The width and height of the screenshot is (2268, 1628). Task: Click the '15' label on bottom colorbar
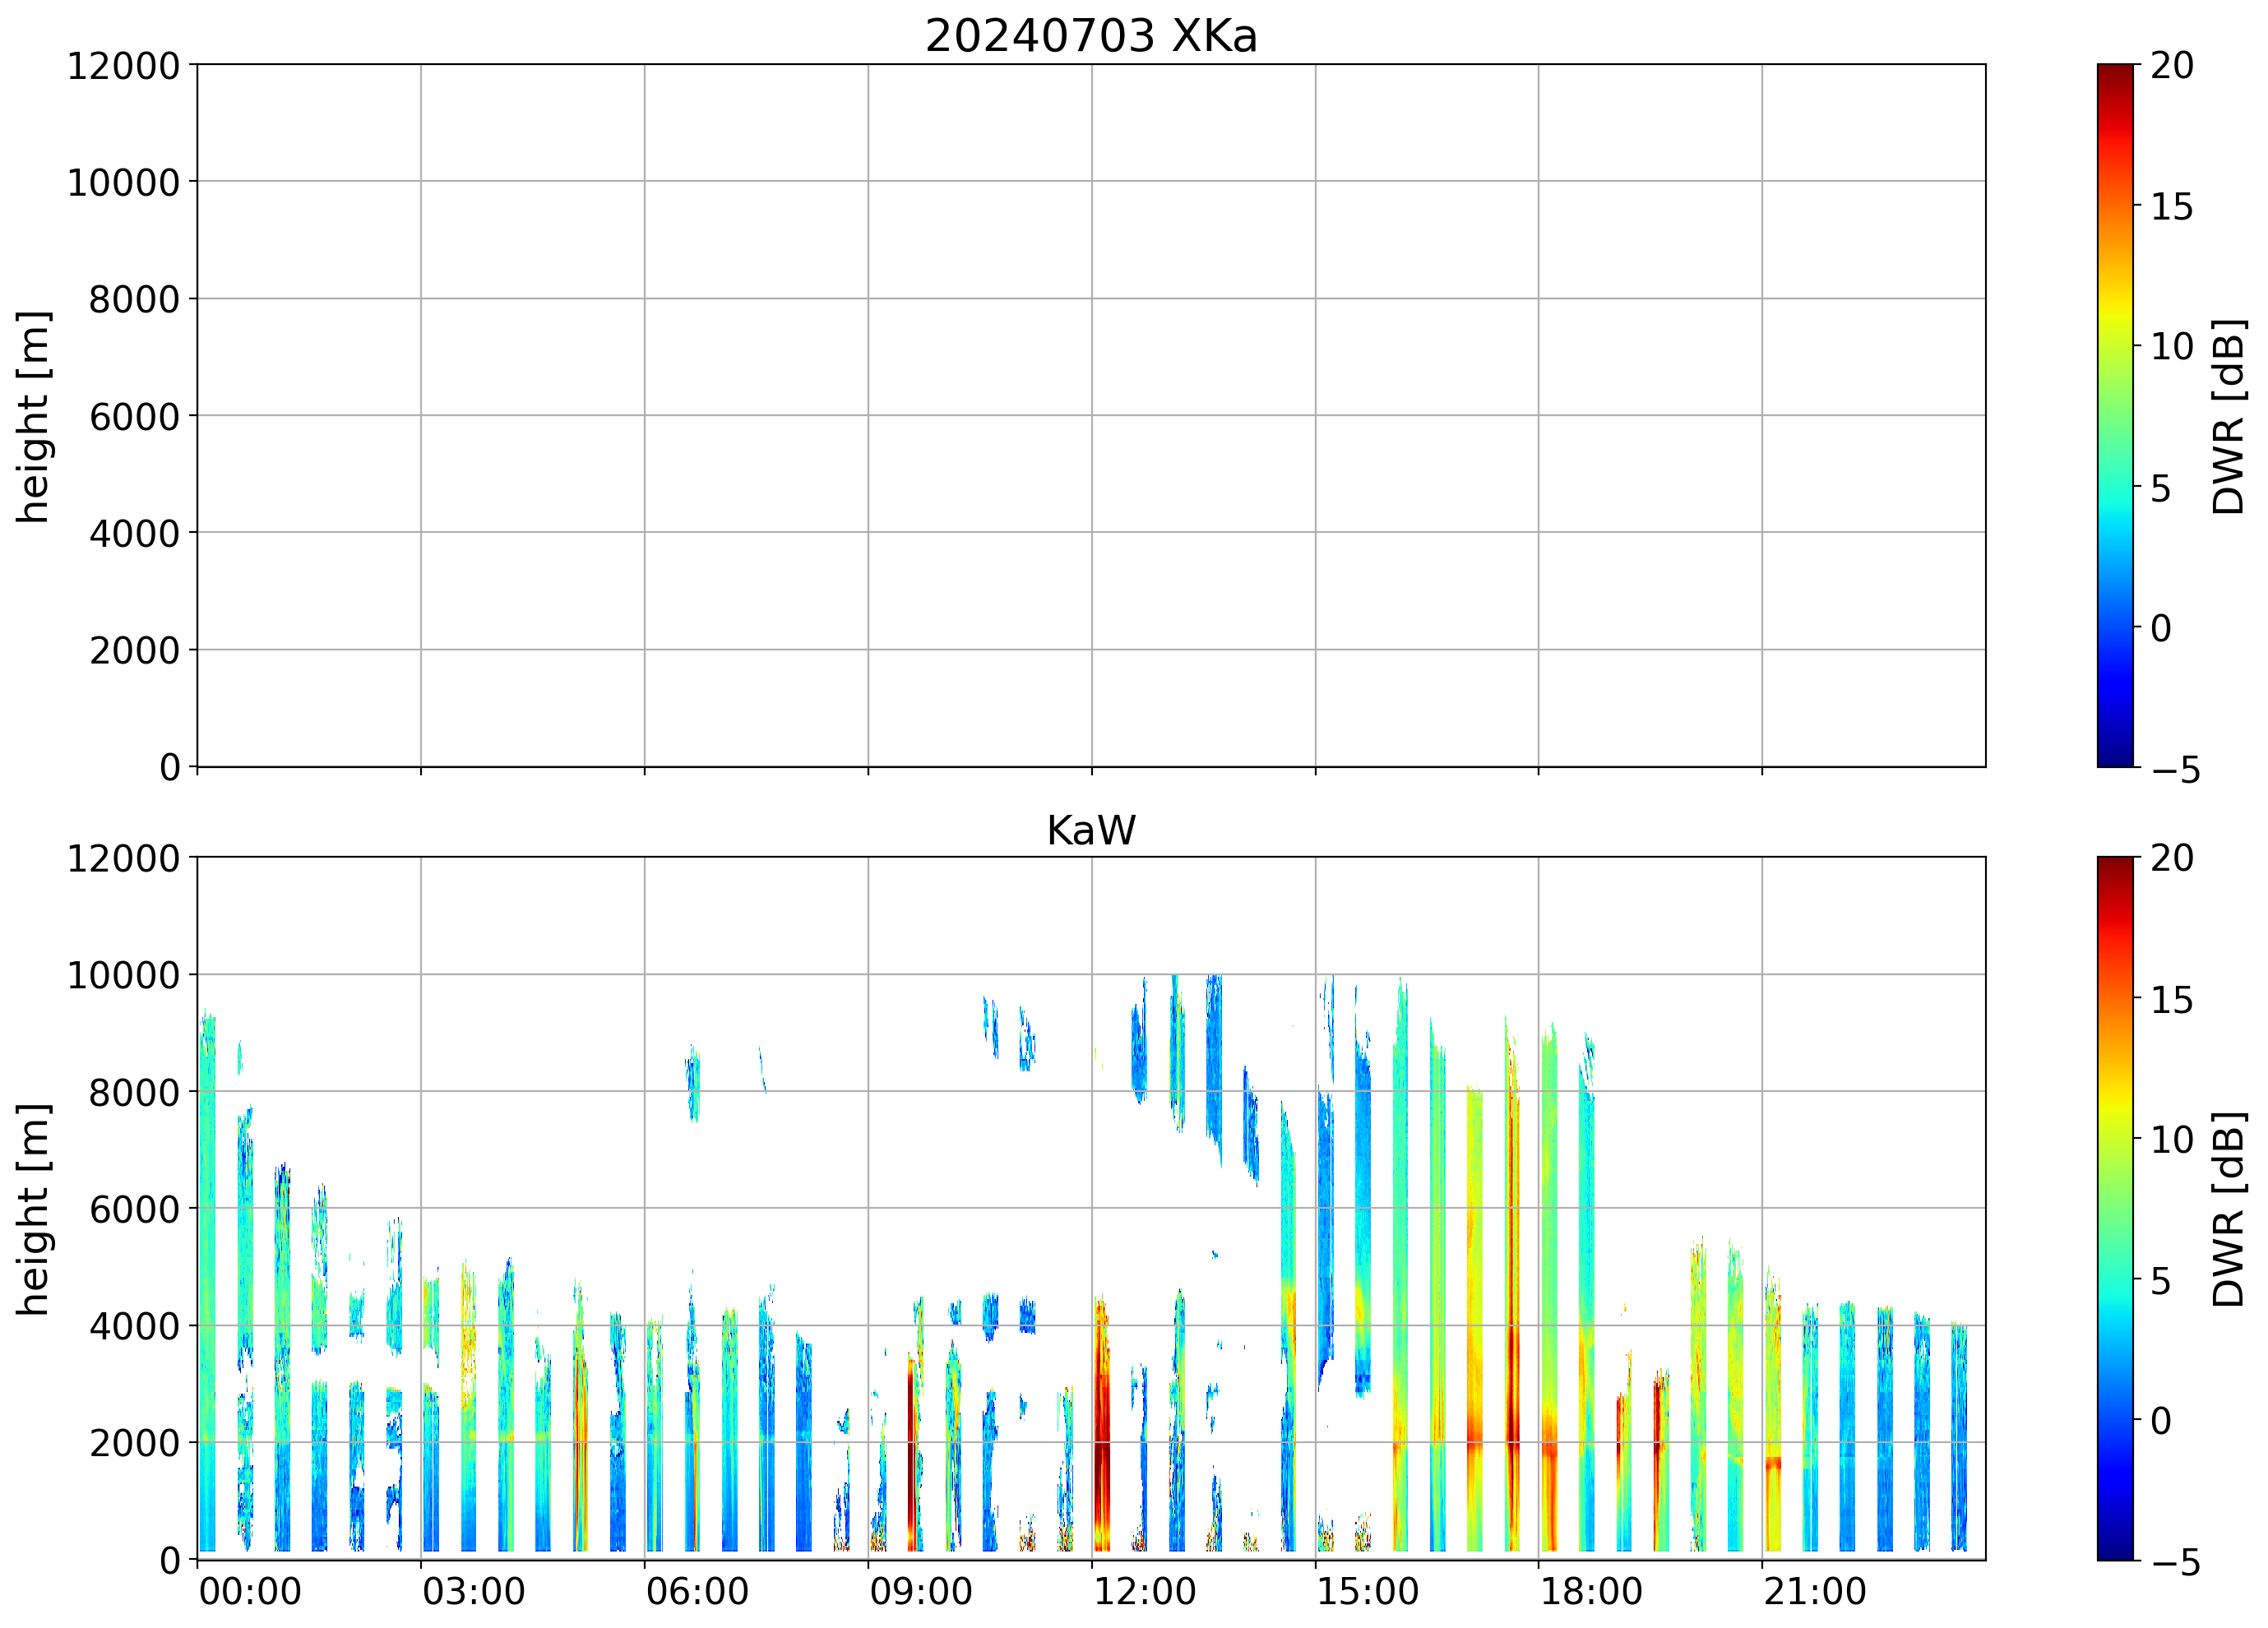click(x=2171, y=1000)
